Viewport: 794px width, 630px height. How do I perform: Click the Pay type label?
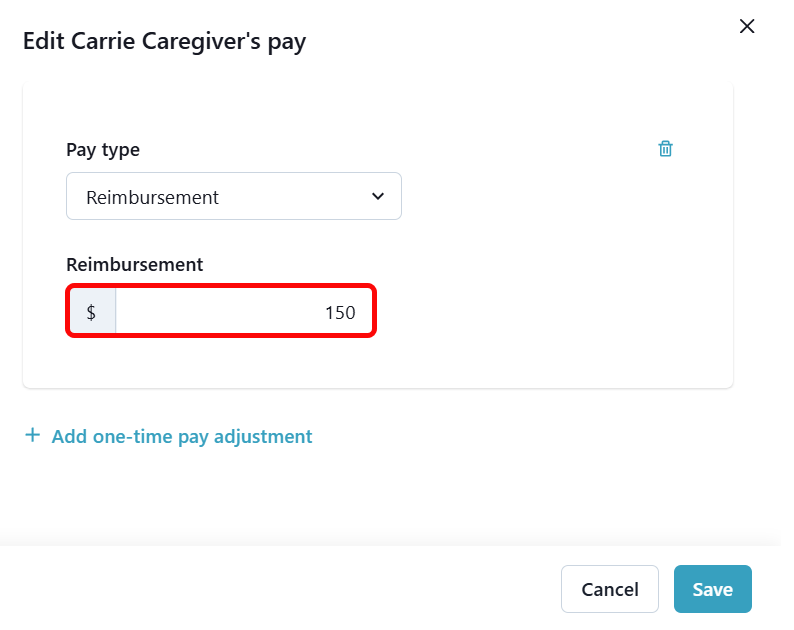click(103, 150)
